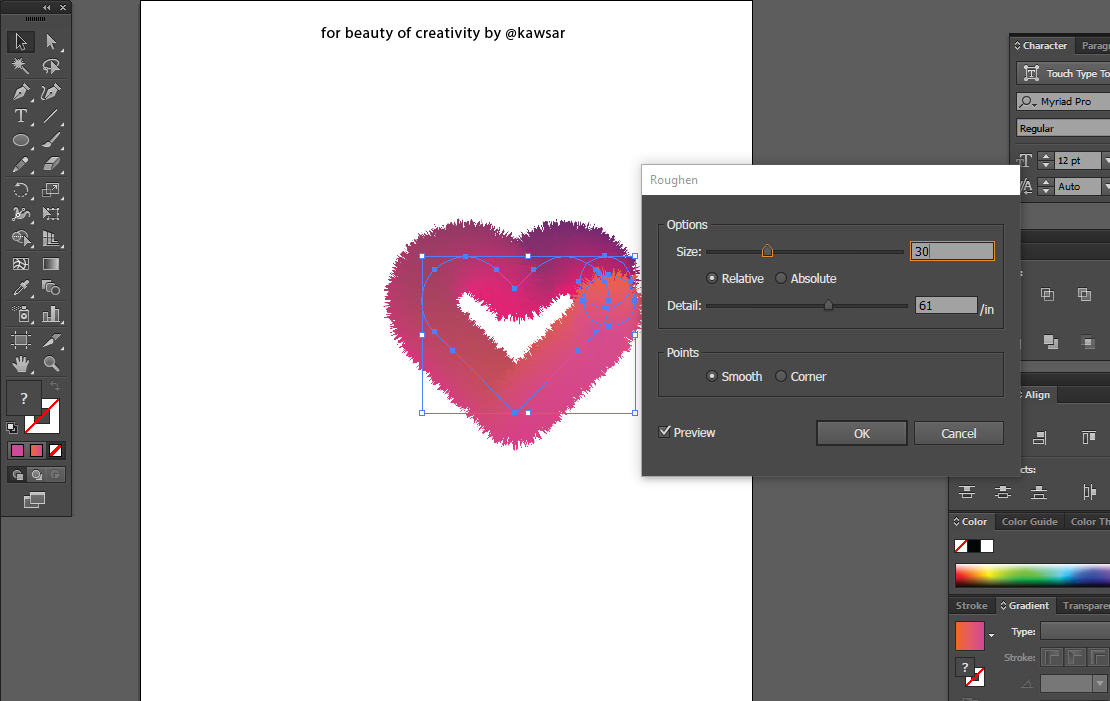Switch to the Character tab

pyautogui.click(x=1040, y=45)
